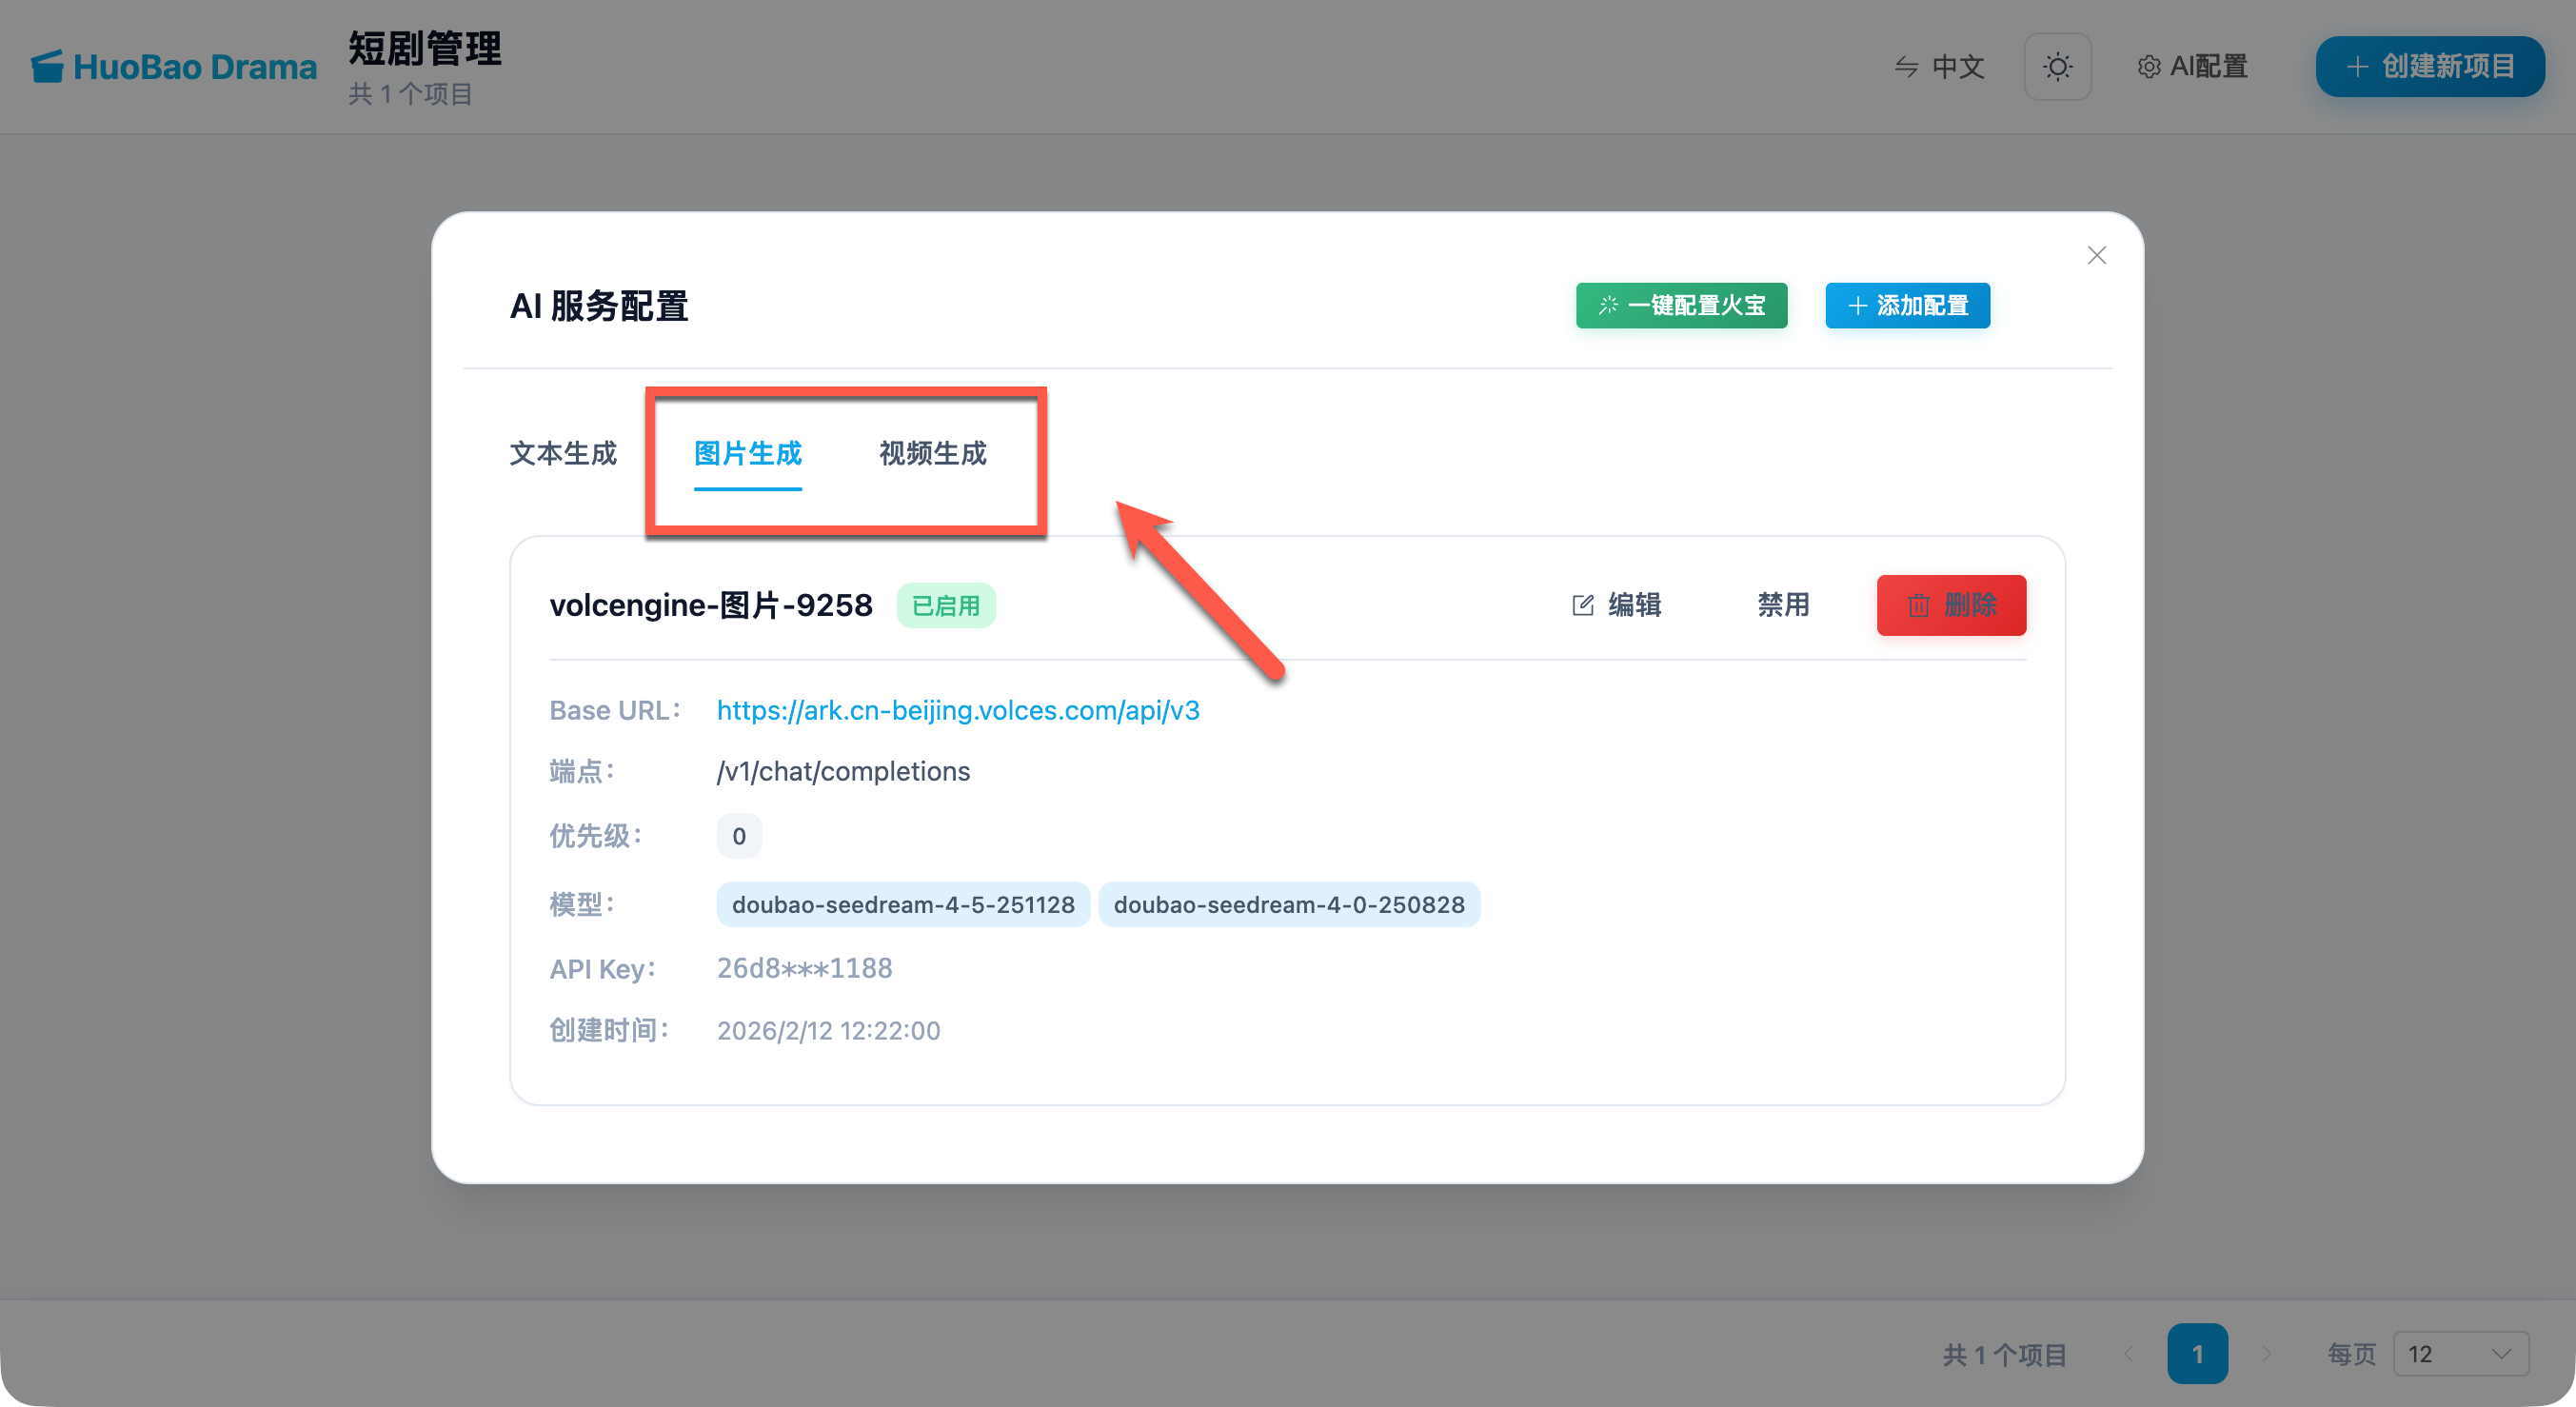Viewport: 2576px width, 1407px height.
Task: Click the plus icon on 创建新项目
Action: coord(2357,67)
